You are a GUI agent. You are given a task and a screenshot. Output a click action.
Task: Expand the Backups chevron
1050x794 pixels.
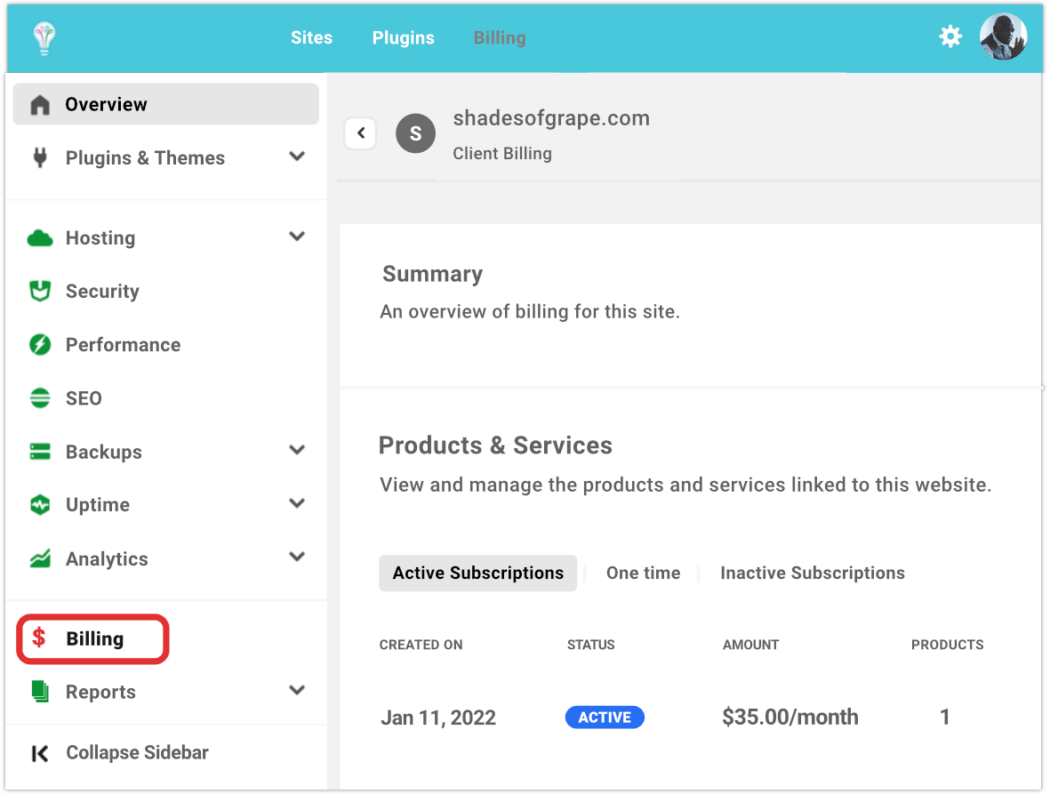(x=297, y=450)
